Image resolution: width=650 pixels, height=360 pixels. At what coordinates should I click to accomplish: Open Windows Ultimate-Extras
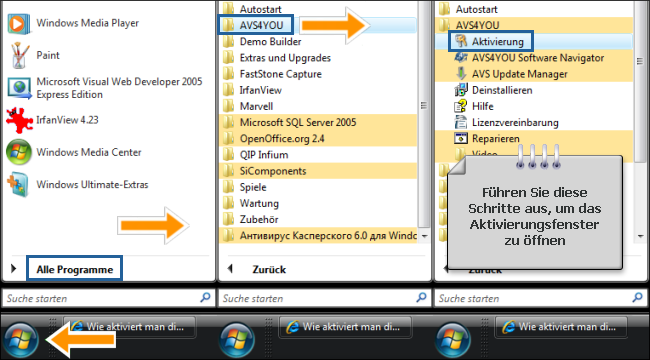pyautogui.click(x=79, y=185)
